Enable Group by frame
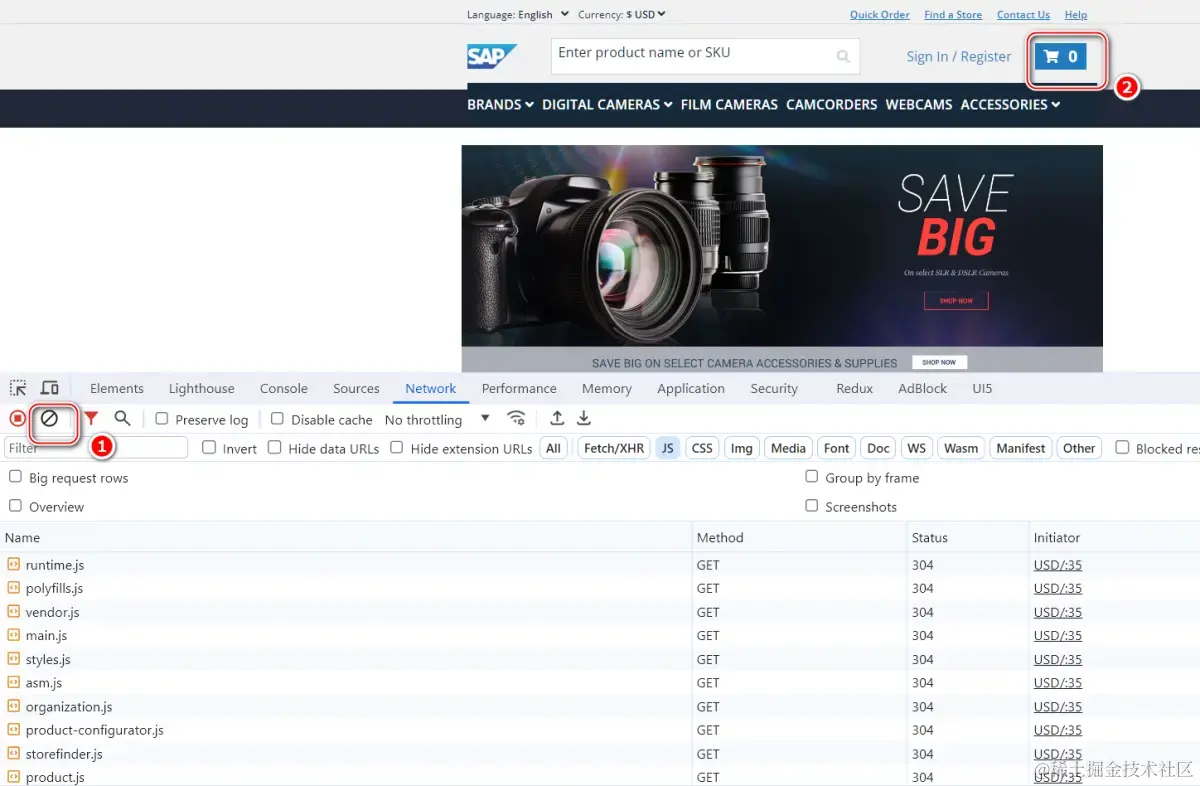This screenshot has width=1200, height=786. coord(812,477)
